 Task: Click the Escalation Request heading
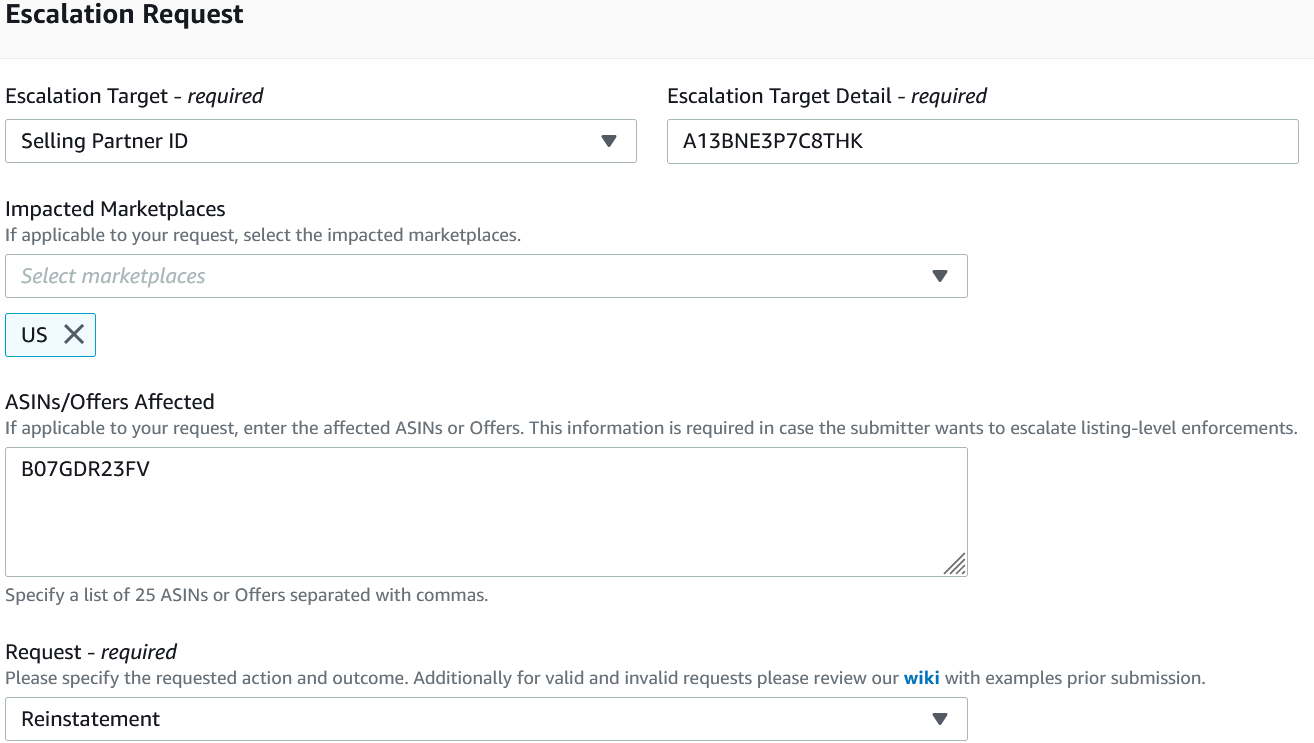(x=124, y=15)
